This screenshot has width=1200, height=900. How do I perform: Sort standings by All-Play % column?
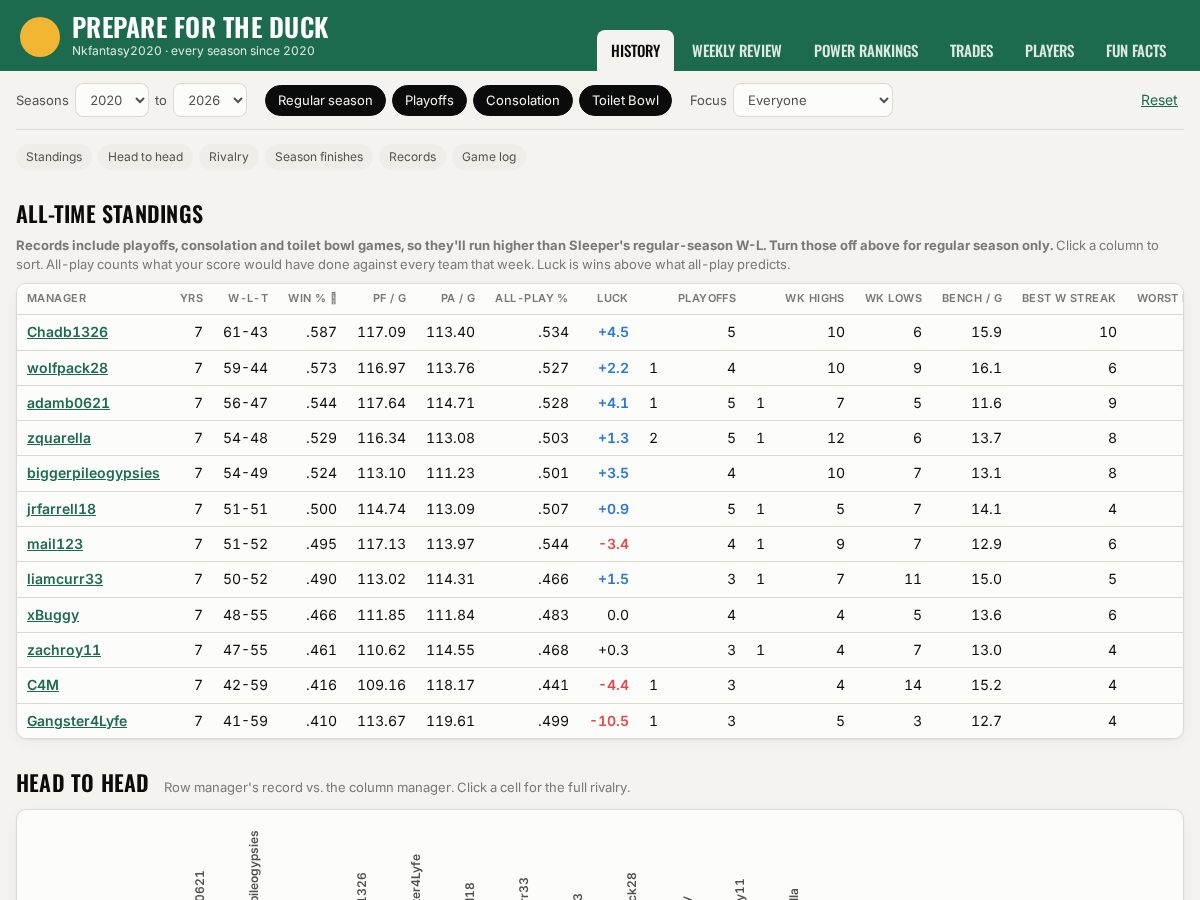click(x=531, y=298)
